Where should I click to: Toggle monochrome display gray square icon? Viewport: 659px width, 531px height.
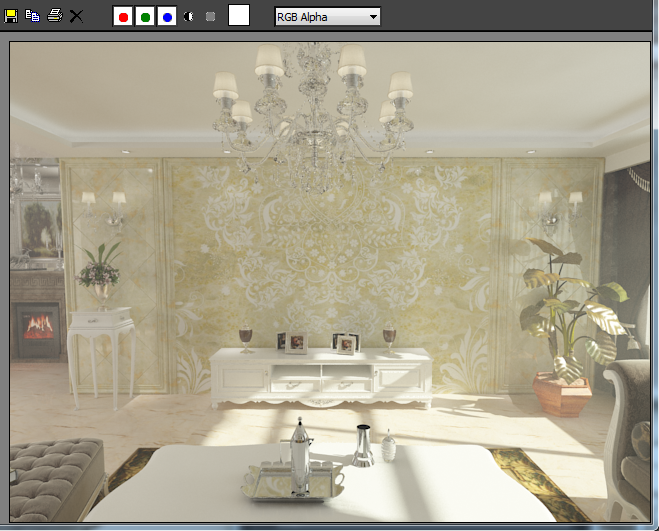click(211, 16)
